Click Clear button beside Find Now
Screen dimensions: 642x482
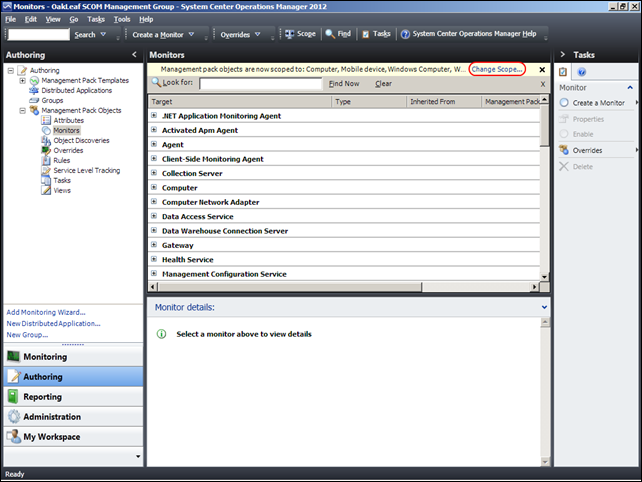[x=383, y=84]
